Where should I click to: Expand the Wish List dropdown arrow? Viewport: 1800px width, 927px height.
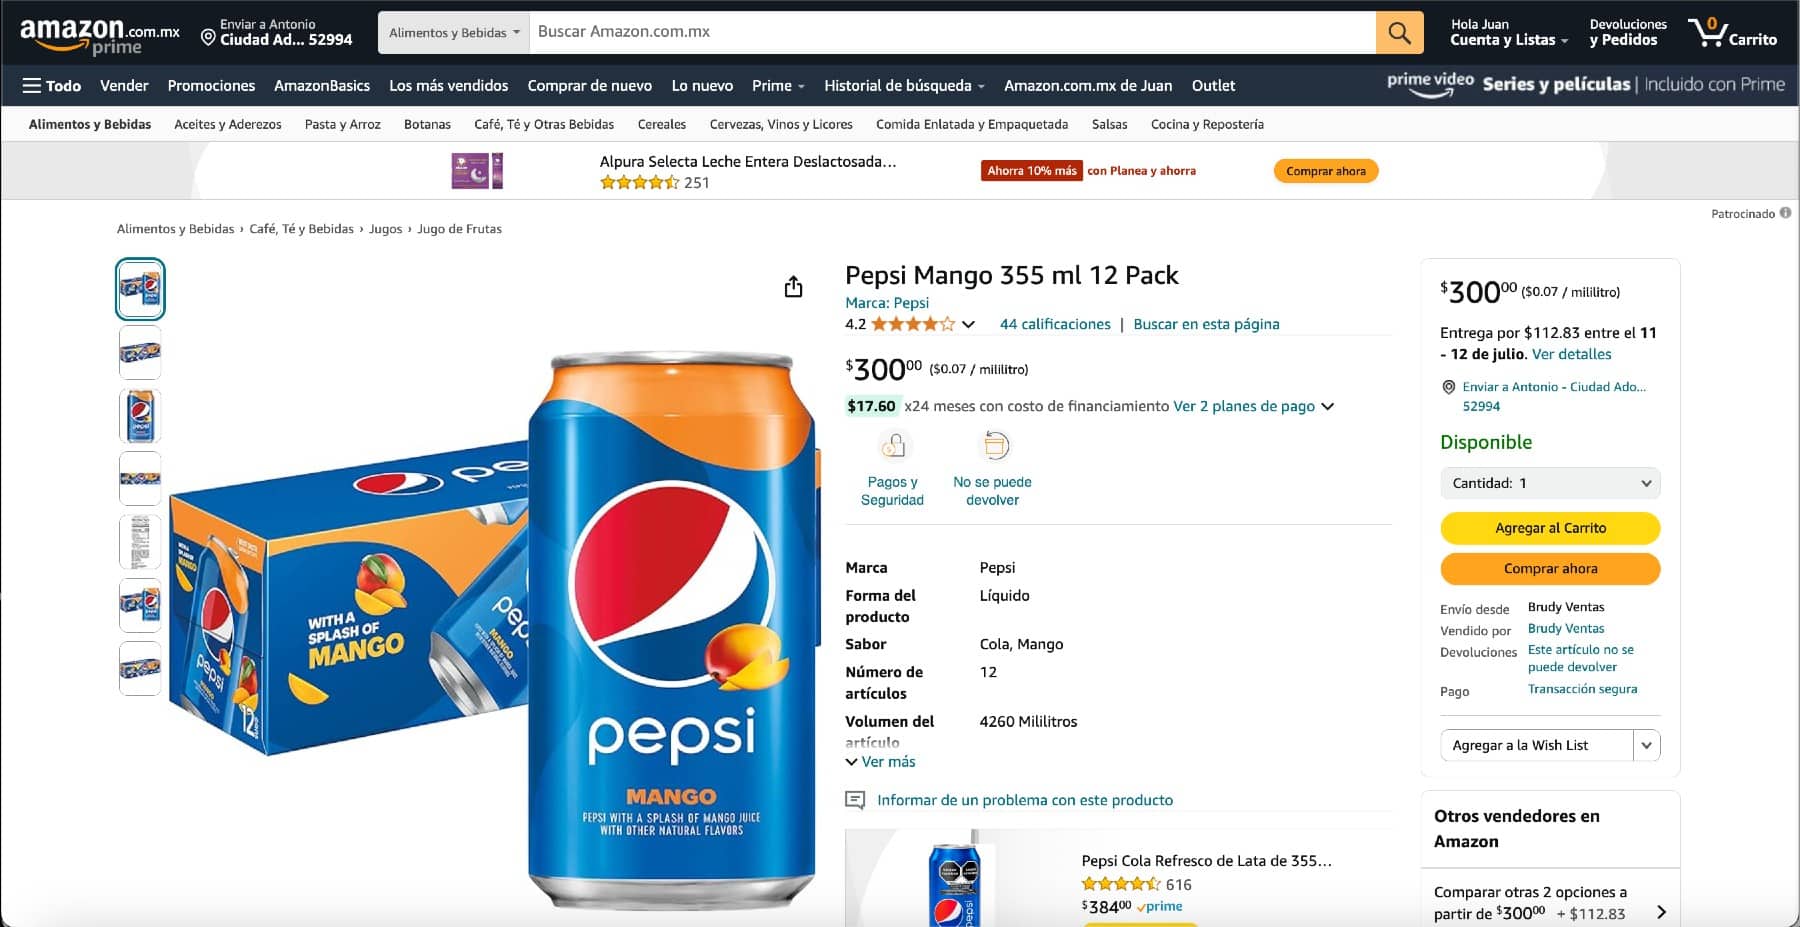tap(1646, 745)
